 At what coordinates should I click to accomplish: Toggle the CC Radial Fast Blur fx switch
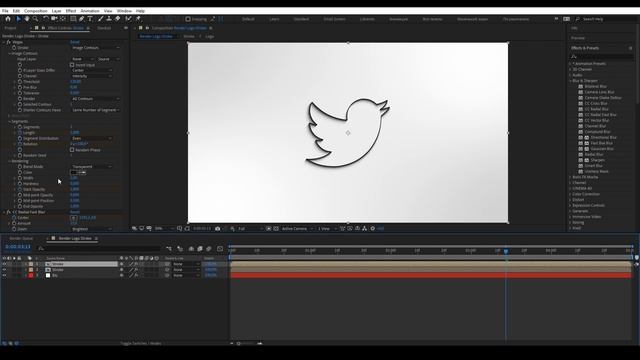pos(8,212)
